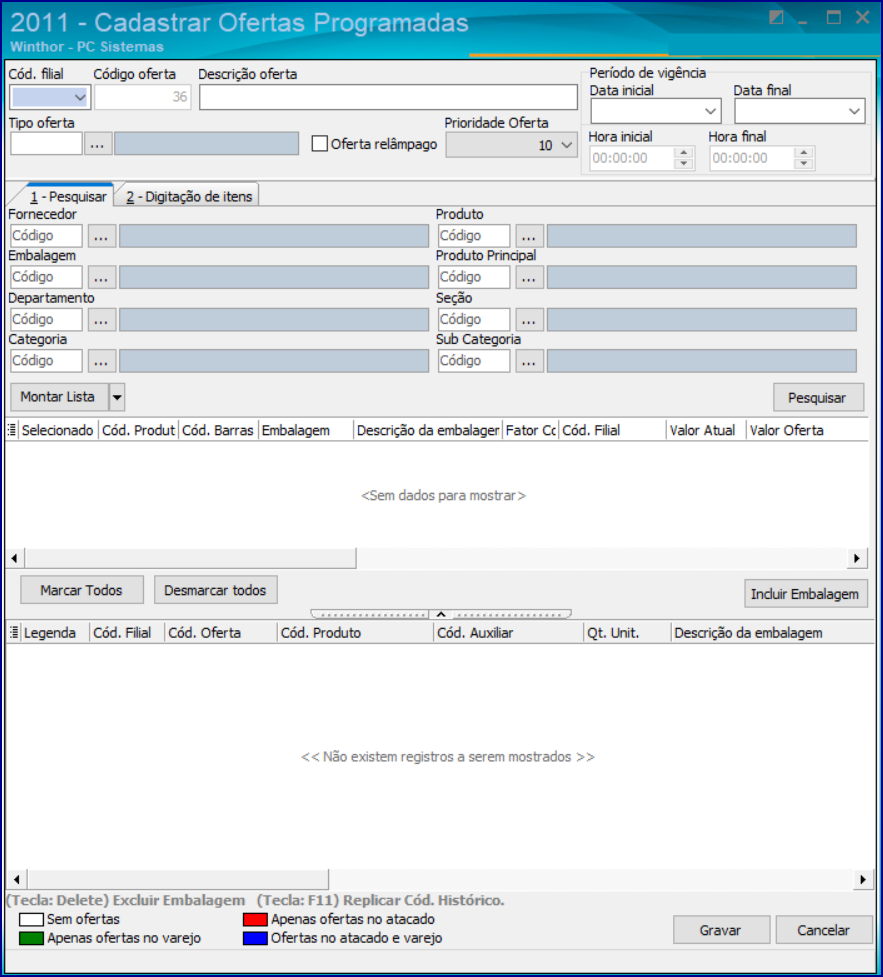The width and height of the screenshot is (883, 977).
Task: Click lower grid scroll left arrow
Action: (16, 880)
